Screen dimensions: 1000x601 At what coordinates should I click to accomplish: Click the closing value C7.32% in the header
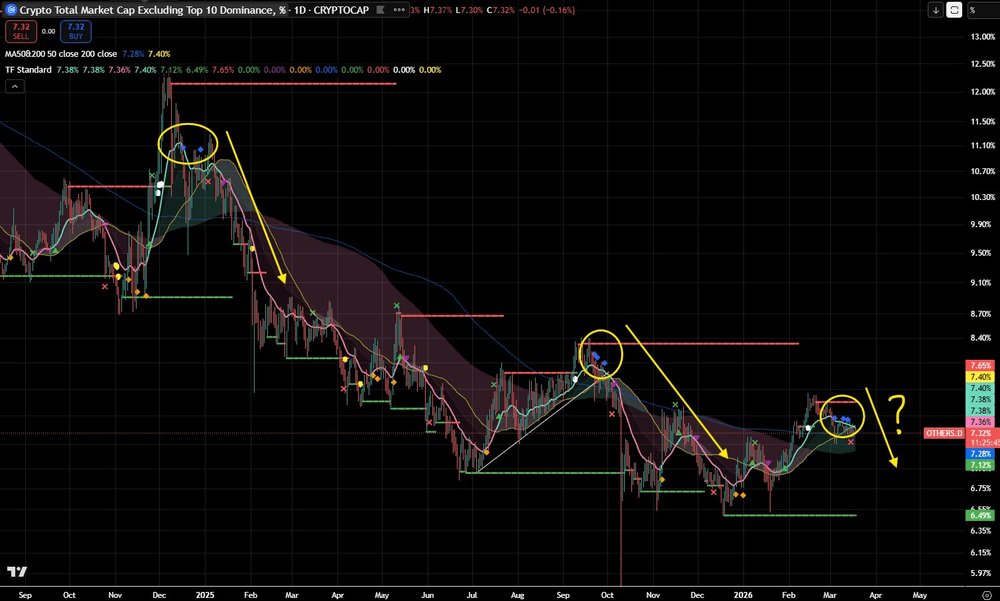coord(500,10)
